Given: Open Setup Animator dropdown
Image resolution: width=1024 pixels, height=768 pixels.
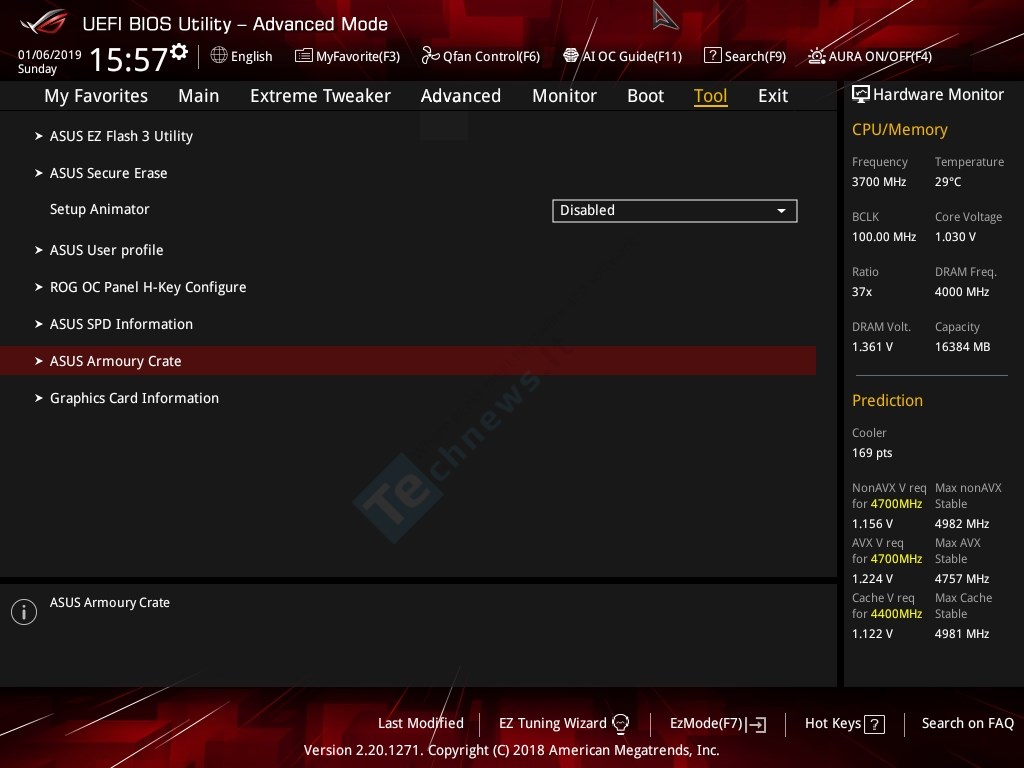Looking at the screenshot, I should coord(675,211).
